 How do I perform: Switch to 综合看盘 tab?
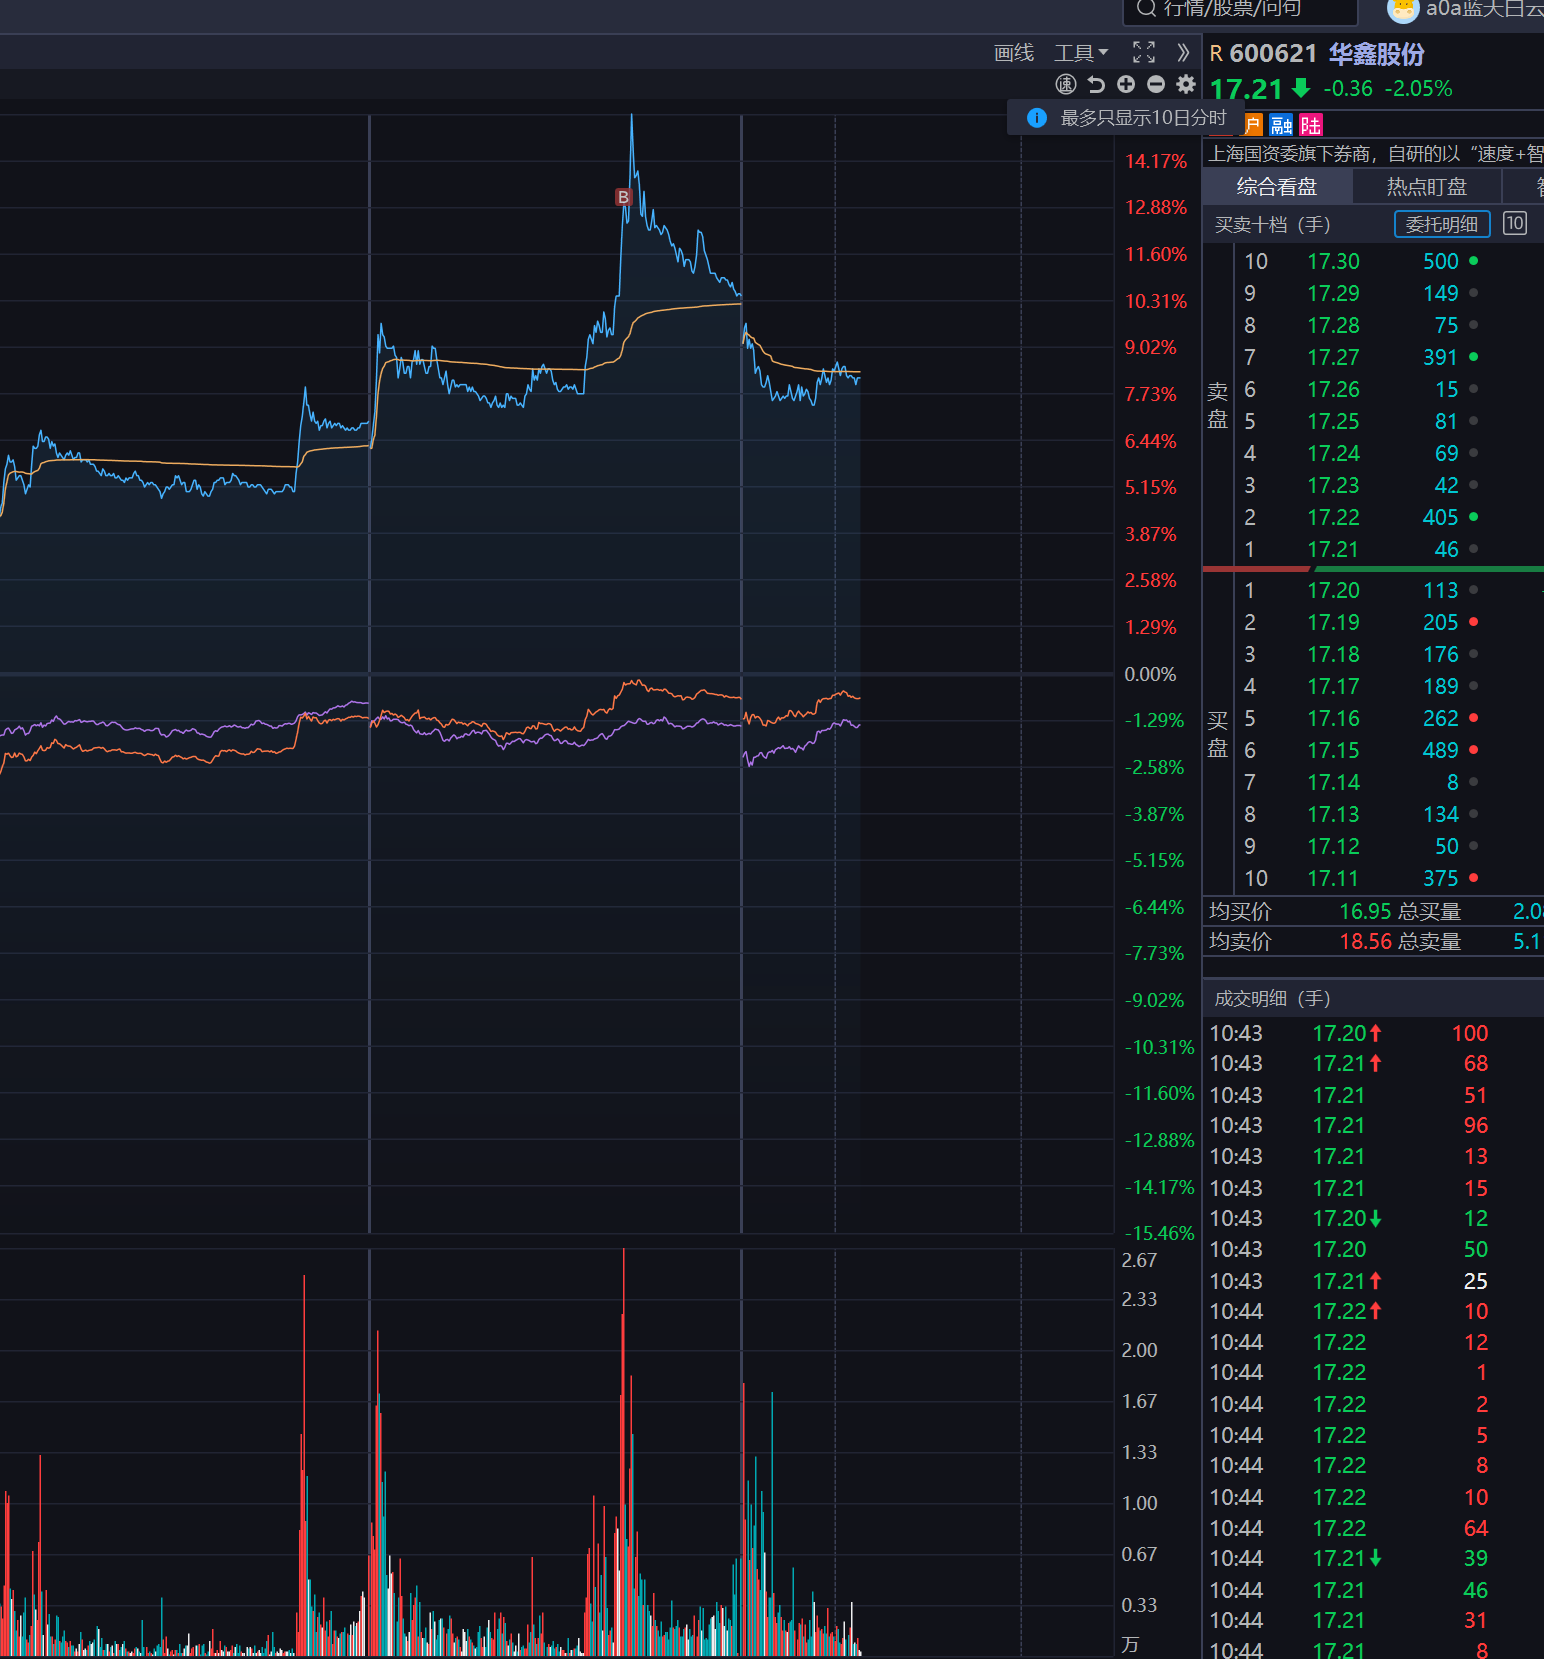(x=1277, y=187)
